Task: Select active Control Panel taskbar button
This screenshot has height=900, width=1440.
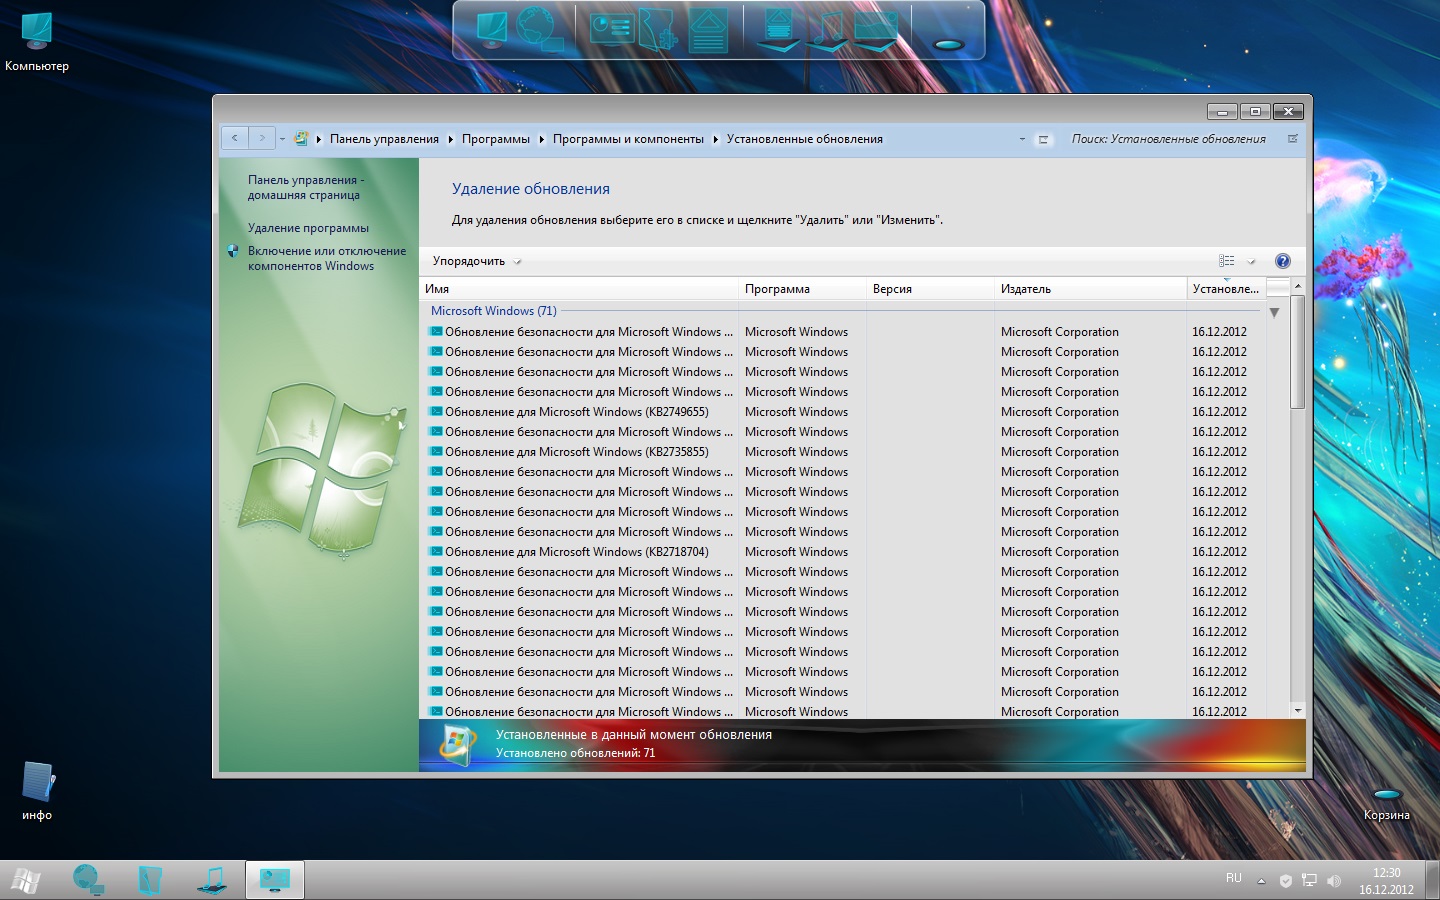Action: pyautogui.click(x=274, y=880)
